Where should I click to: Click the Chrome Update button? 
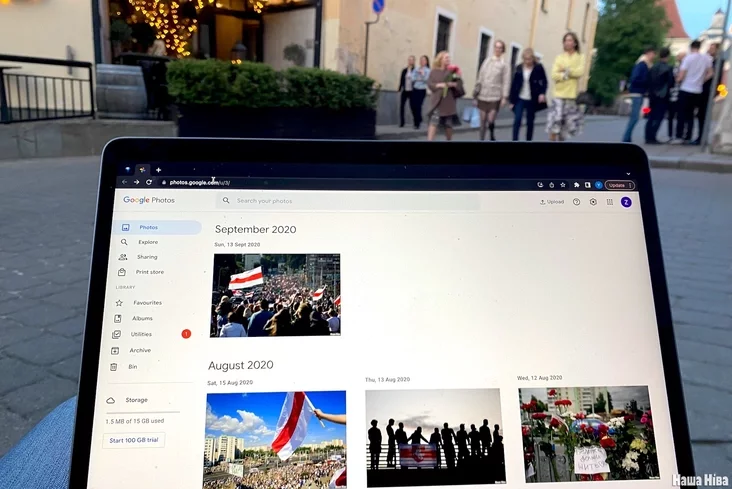point(619,185)
